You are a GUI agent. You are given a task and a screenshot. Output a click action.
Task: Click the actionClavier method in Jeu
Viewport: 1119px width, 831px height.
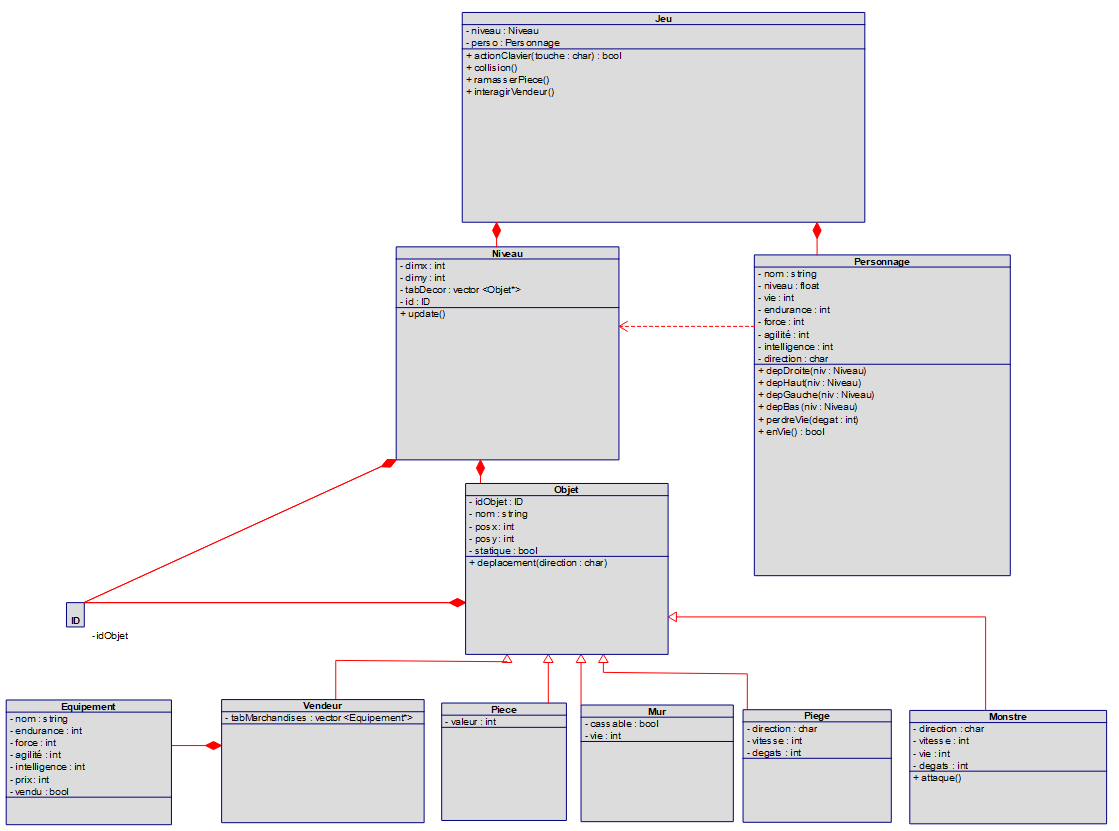point(546,55)
